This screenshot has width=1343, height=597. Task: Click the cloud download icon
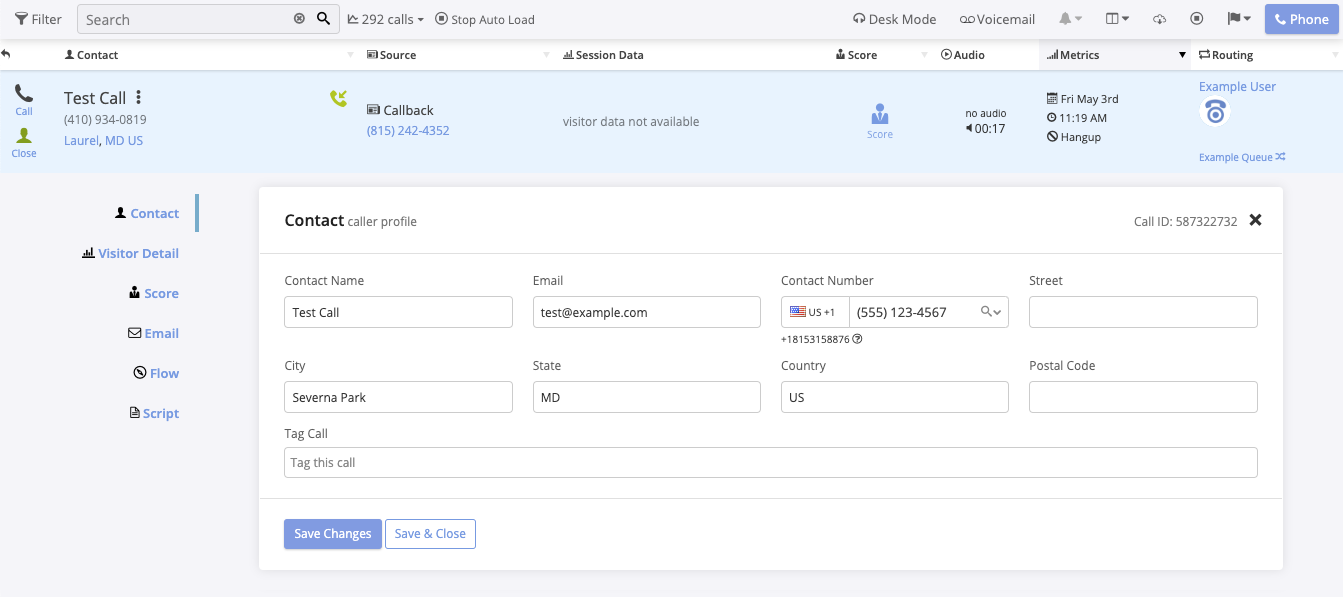[1160, 19]
